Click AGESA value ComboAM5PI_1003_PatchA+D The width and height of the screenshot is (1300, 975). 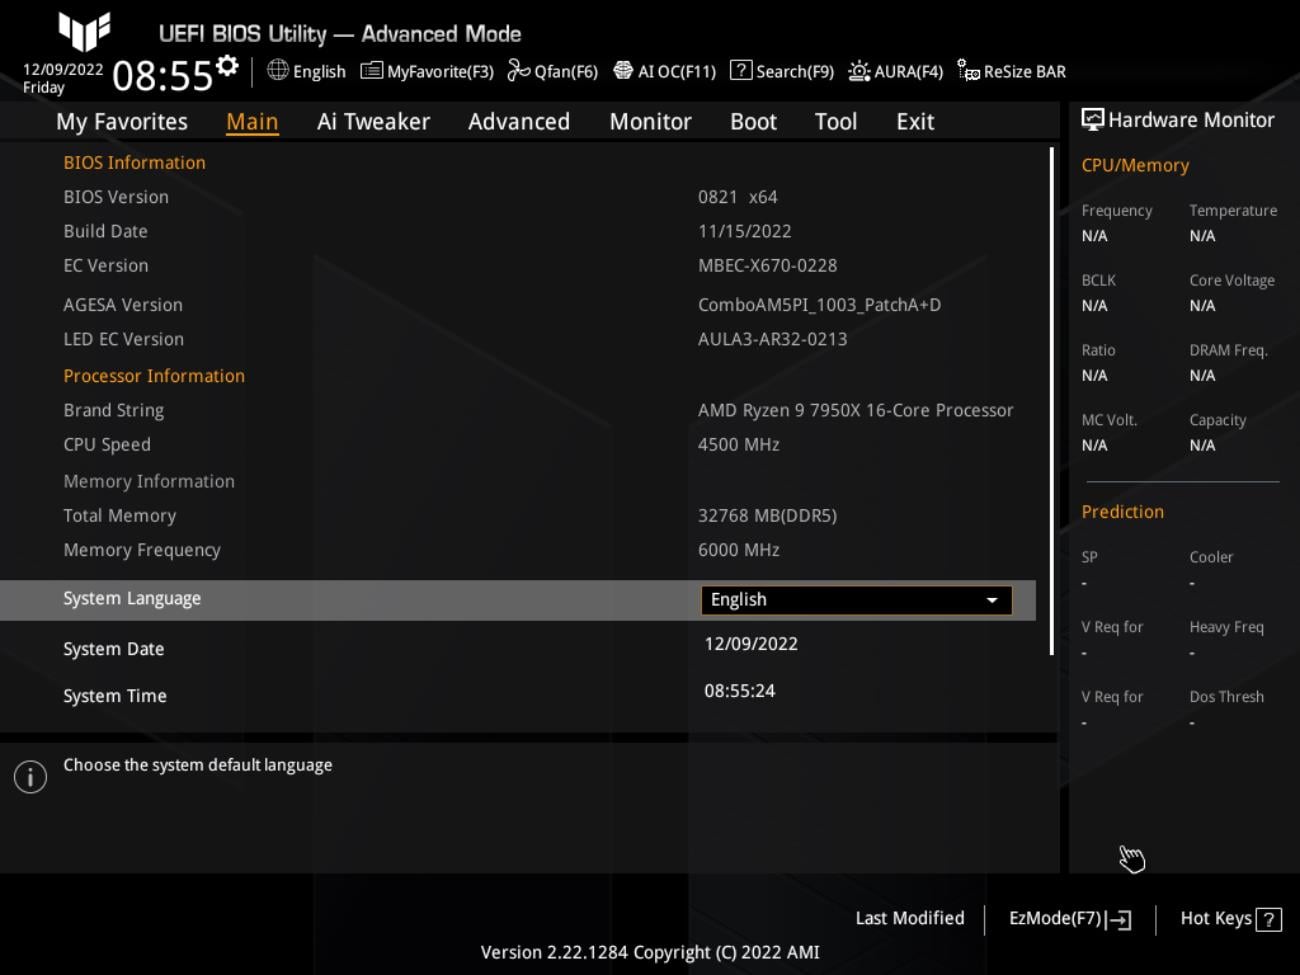(819, 305)
